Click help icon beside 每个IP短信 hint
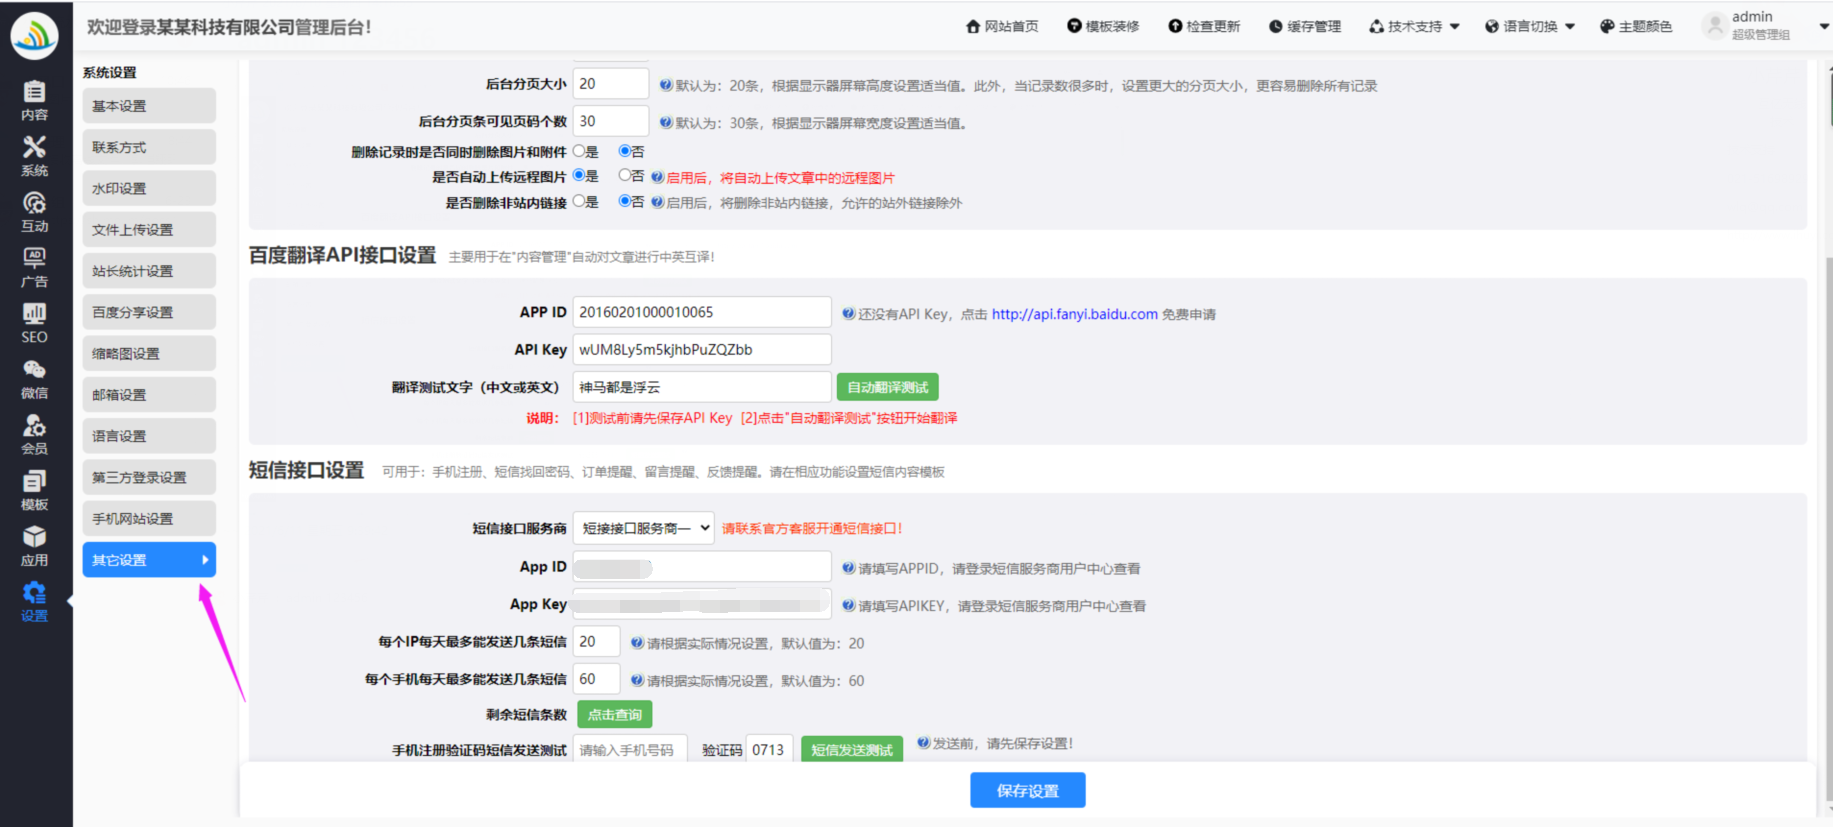This screenshot has height=827, width=1833. point(637,642)
